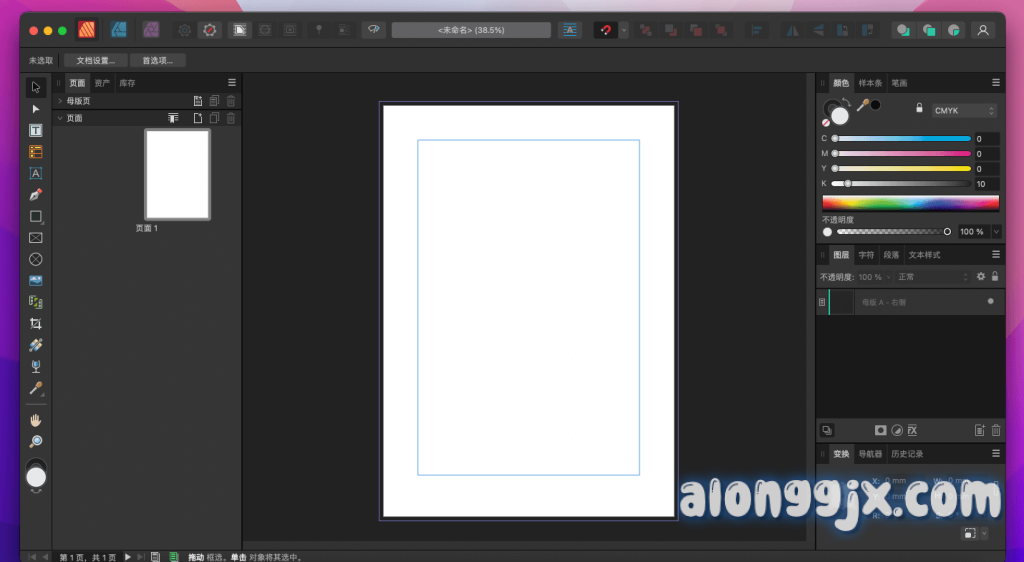Toggle snapping magnet in toolbar
Image resolution: width=1024 pixels, height=562 pixels.
coord(605,30)
